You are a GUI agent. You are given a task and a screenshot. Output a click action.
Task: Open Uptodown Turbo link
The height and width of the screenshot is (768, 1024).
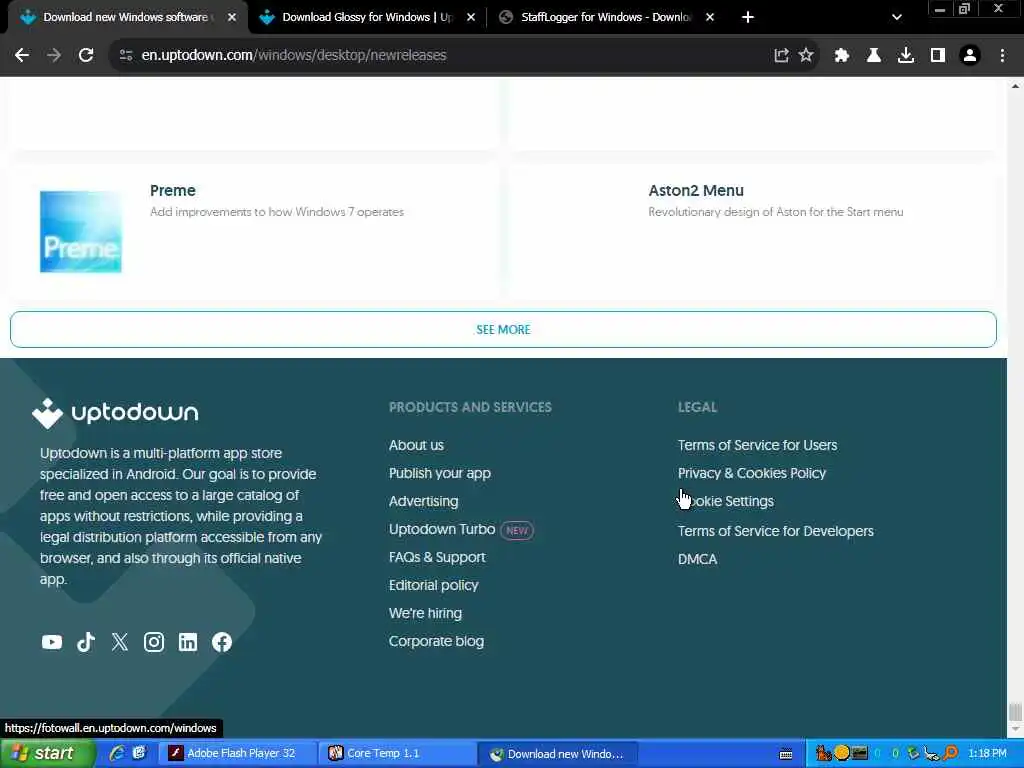[441, 530]
